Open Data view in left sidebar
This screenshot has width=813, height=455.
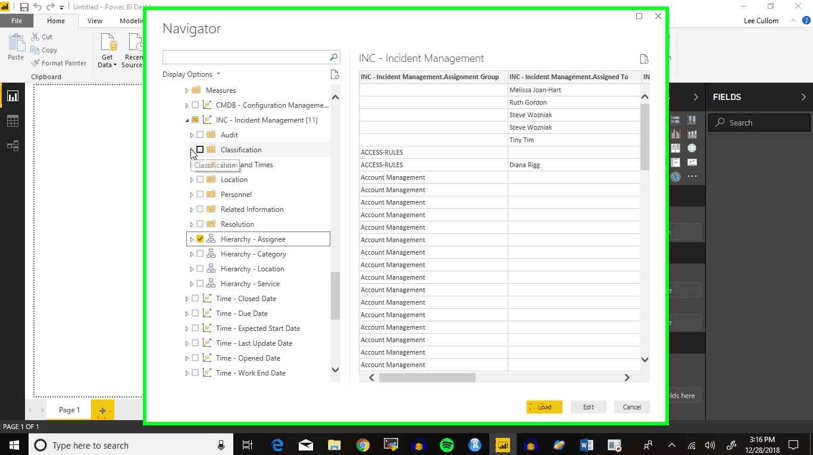12,121
